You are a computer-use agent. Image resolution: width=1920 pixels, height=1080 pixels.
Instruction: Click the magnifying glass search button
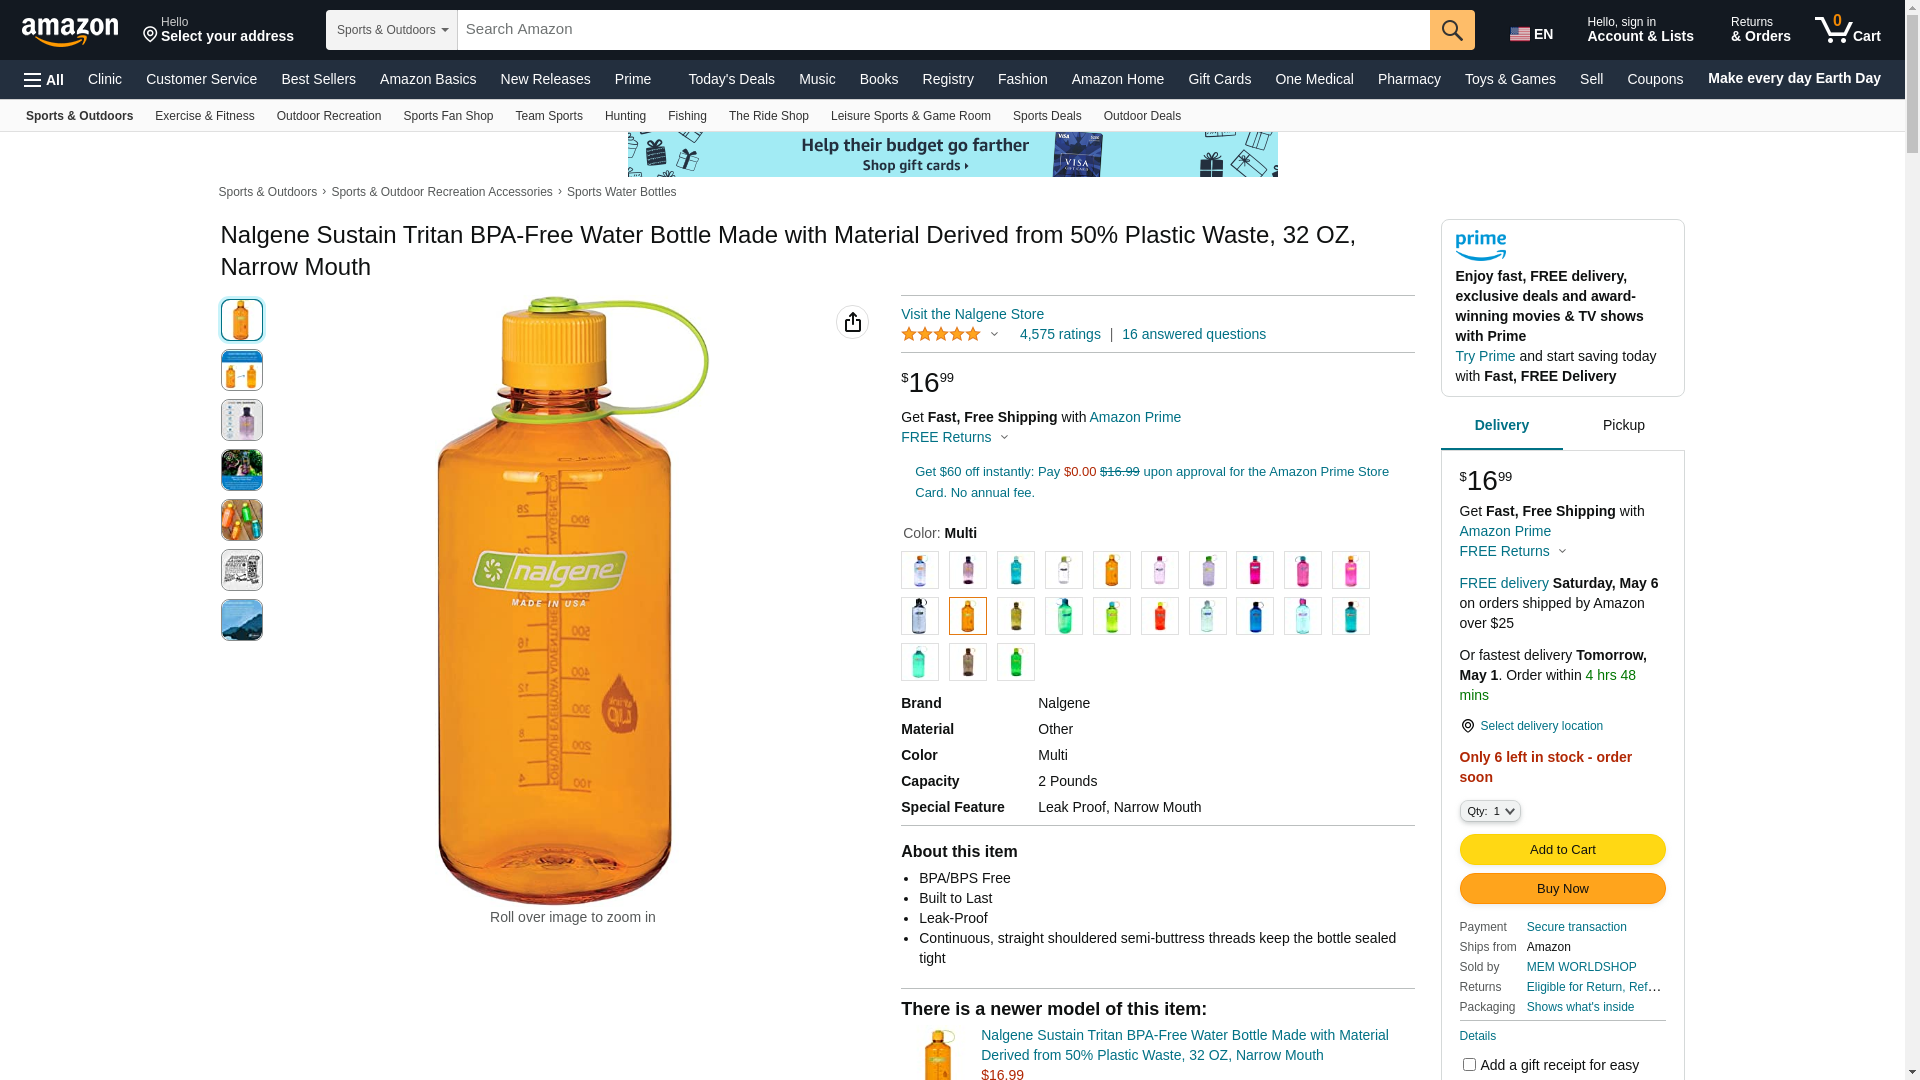pyautogui.click(x=1452, y=30)
